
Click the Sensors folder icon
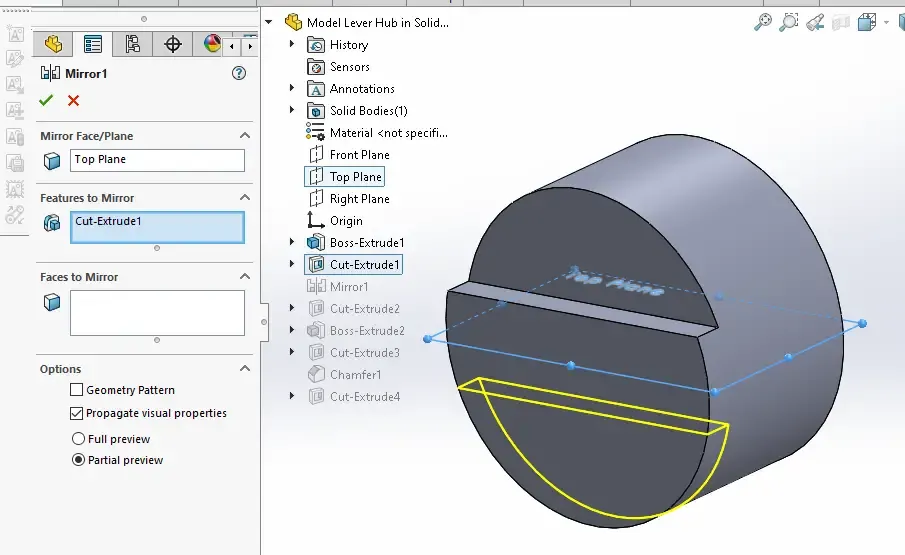(x=316, y=67)
